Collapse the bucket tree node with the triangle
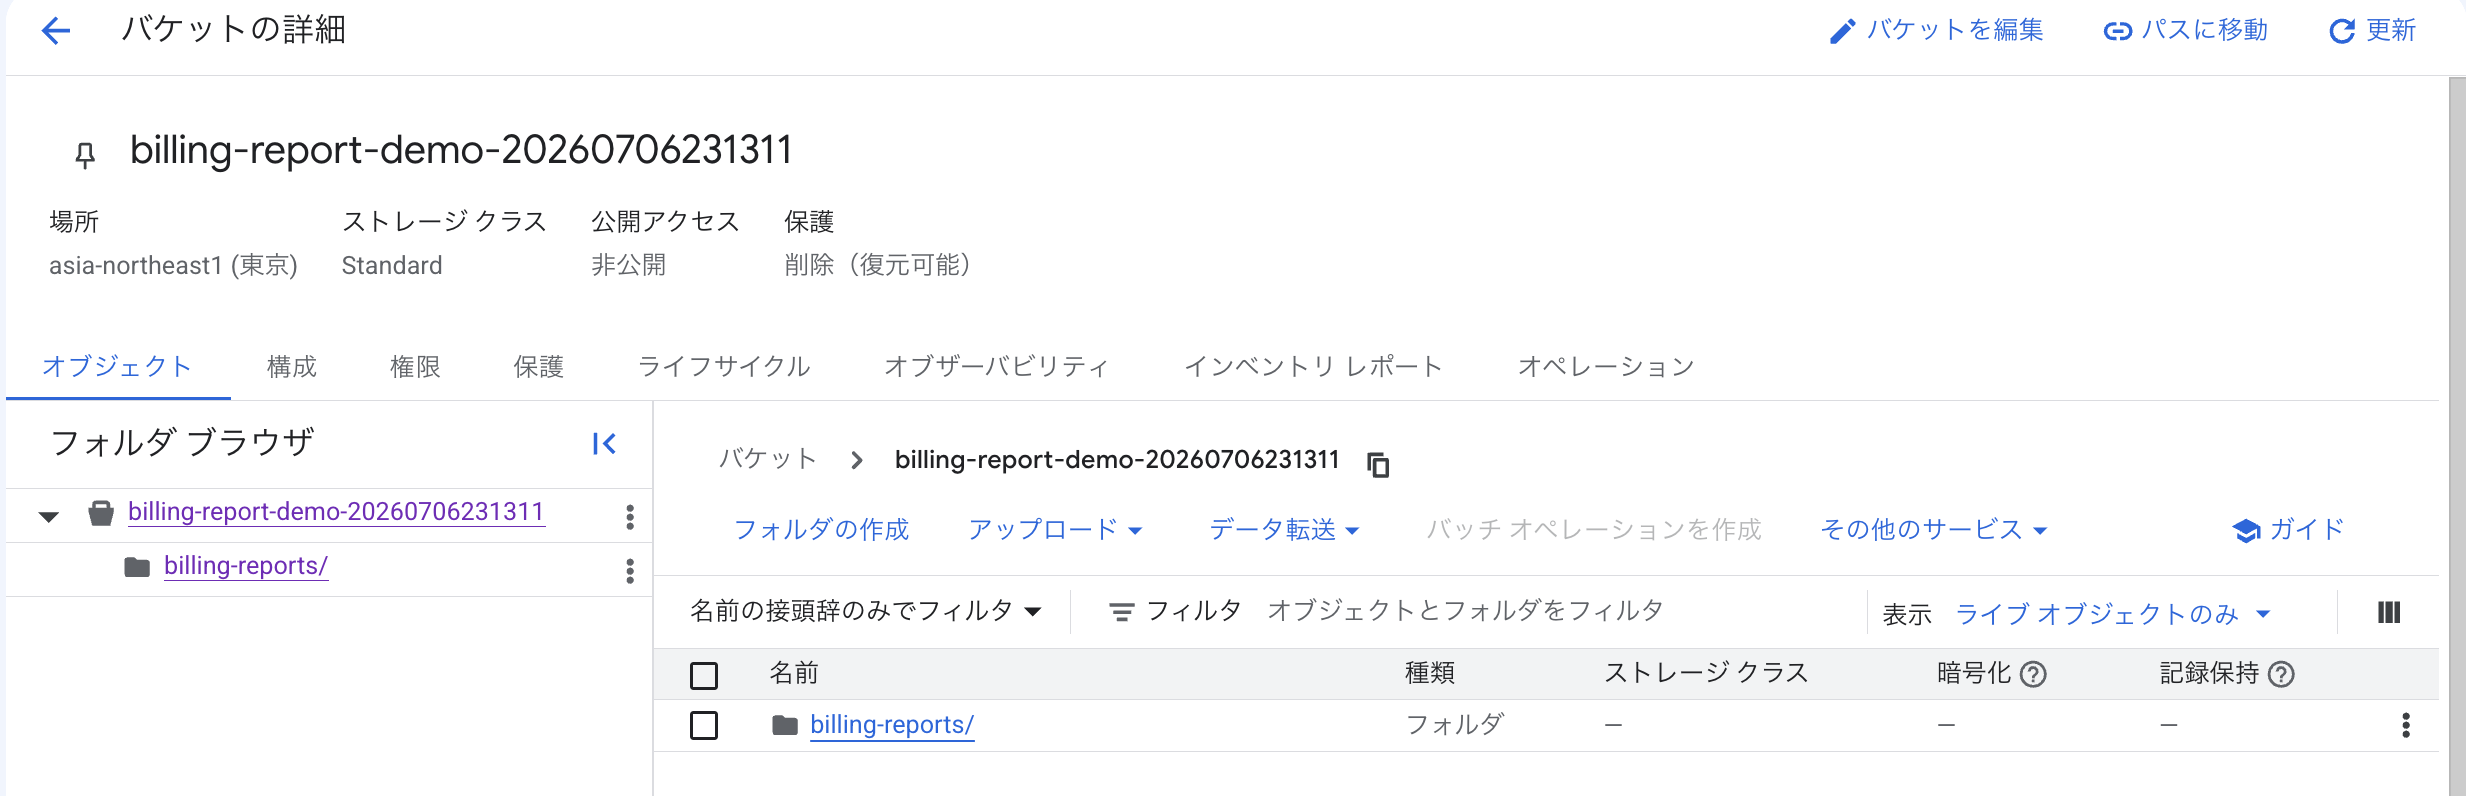The image size is (2466, 796). [49, 516]
